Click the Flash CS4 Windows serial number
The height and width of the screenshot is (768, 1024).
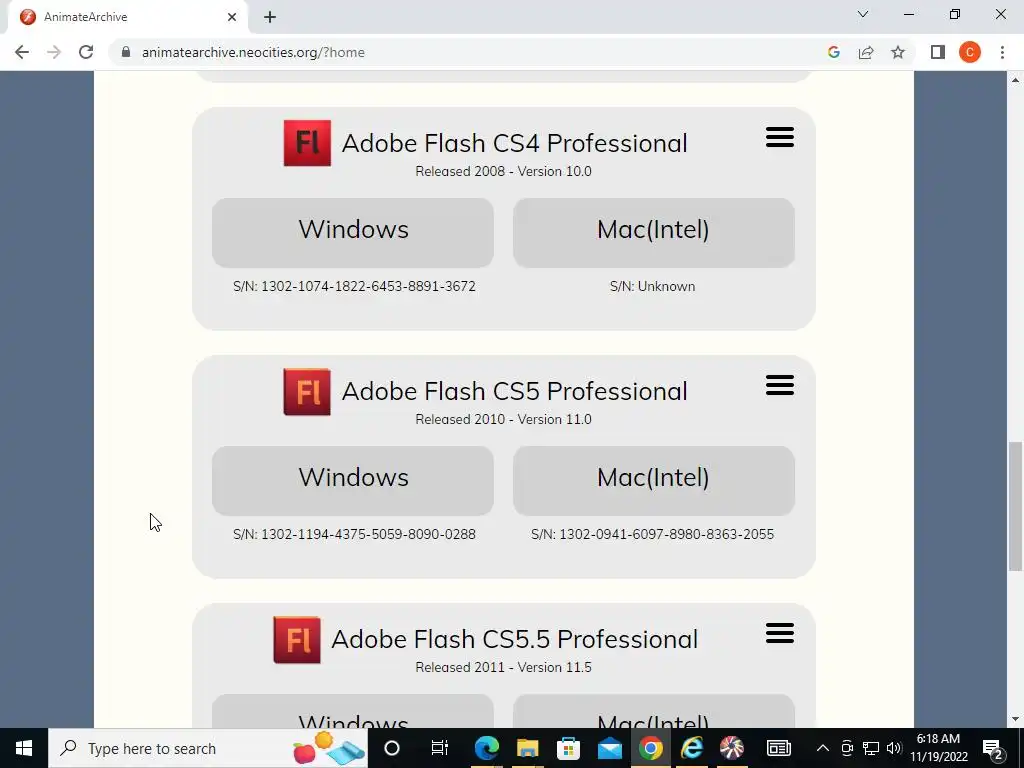(x=354, y=286)
